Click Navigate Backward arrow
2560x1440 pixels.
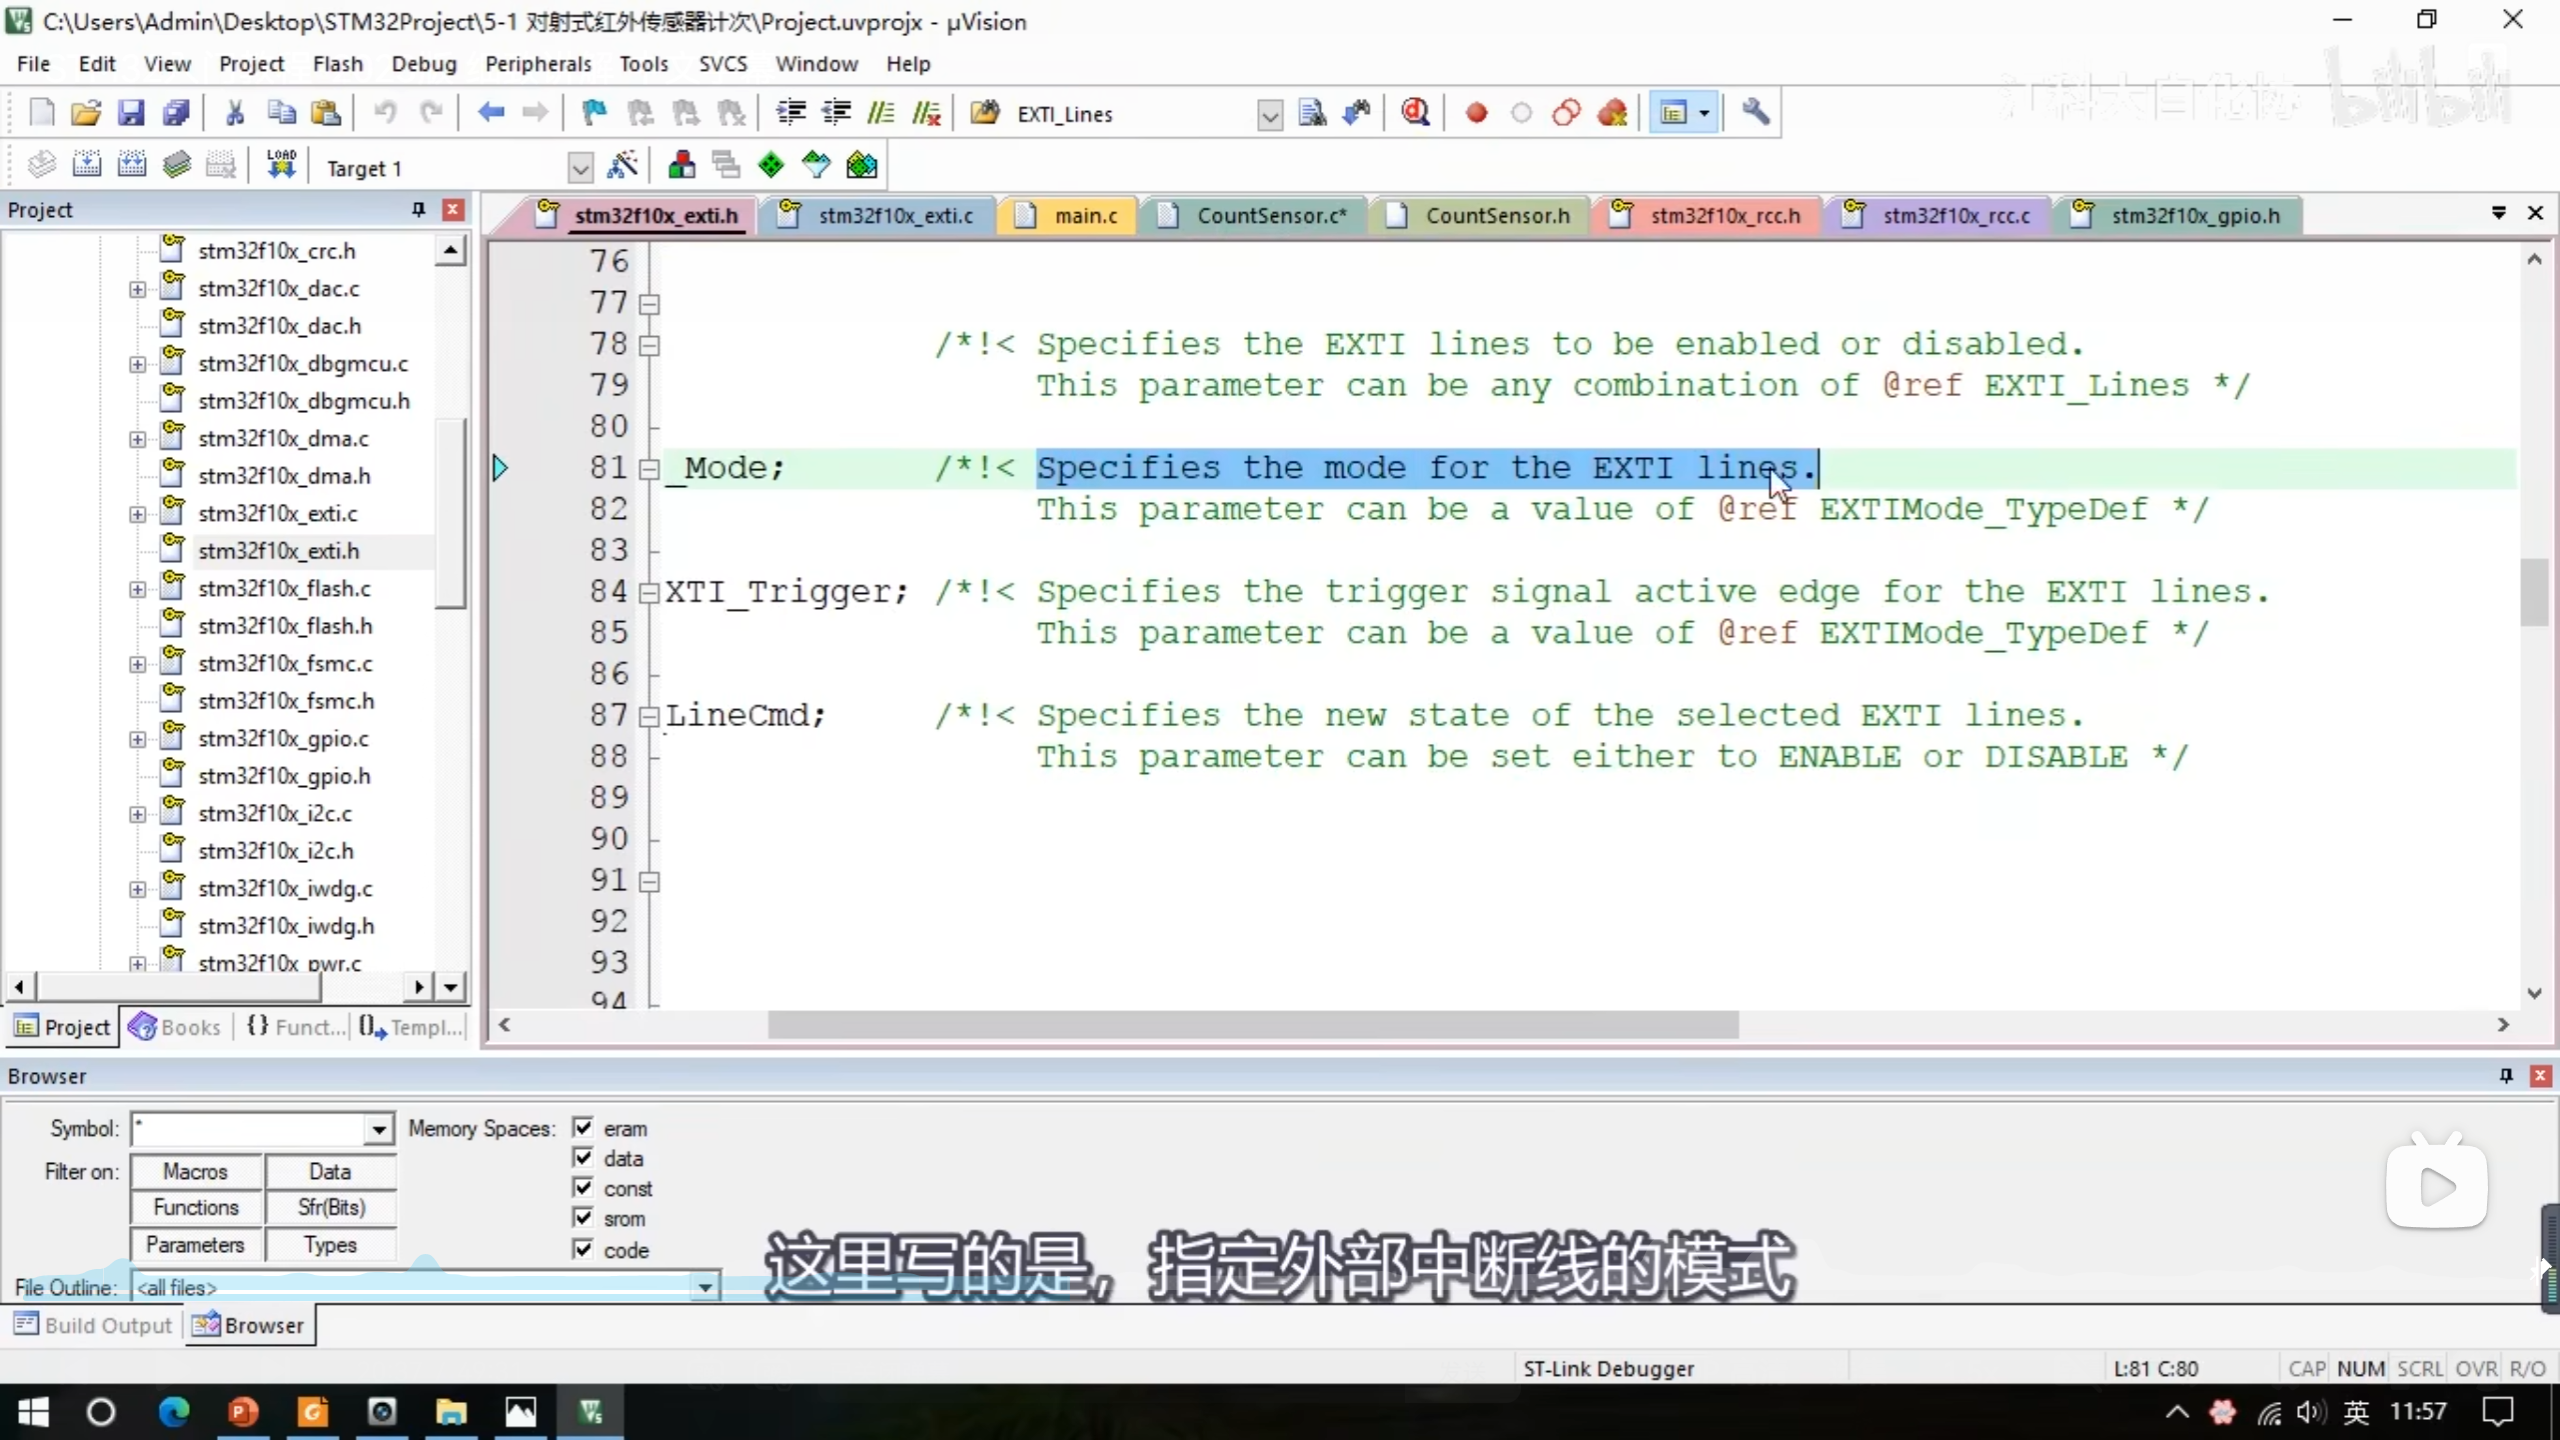(x=490, y=113)
